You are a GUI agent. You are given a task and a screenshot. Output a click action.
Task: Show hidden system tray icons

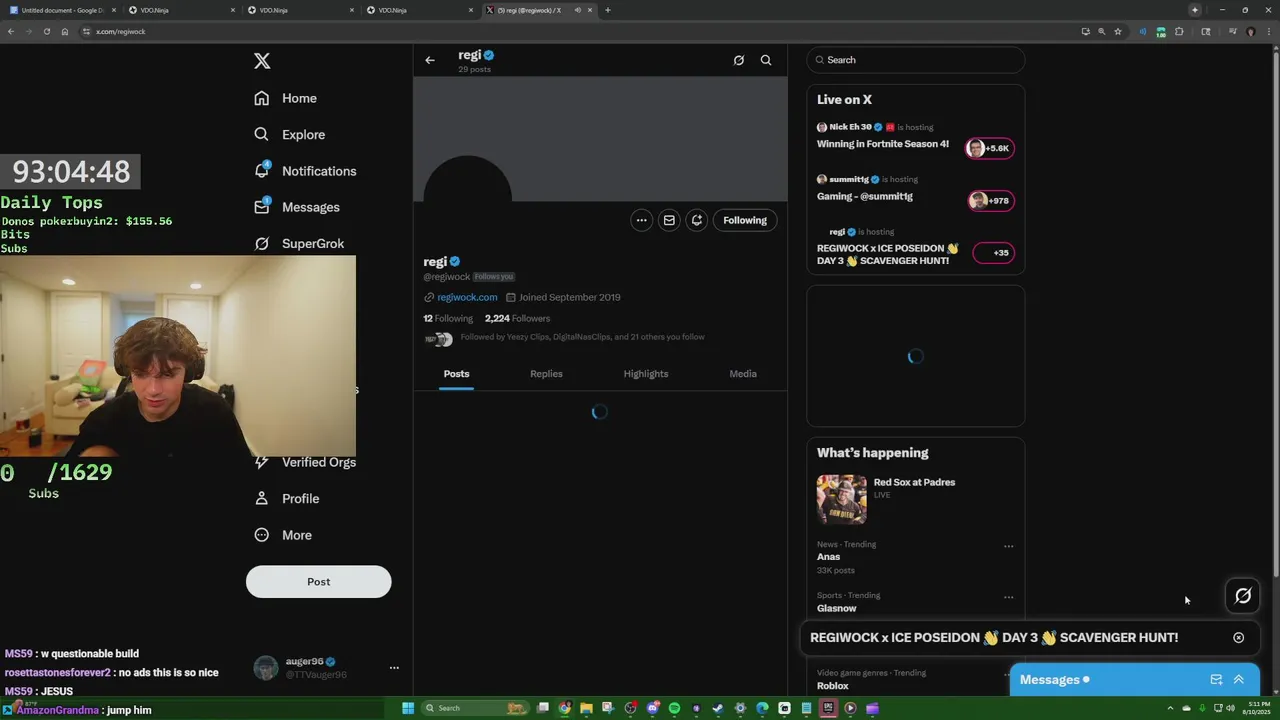point(1172,708)
